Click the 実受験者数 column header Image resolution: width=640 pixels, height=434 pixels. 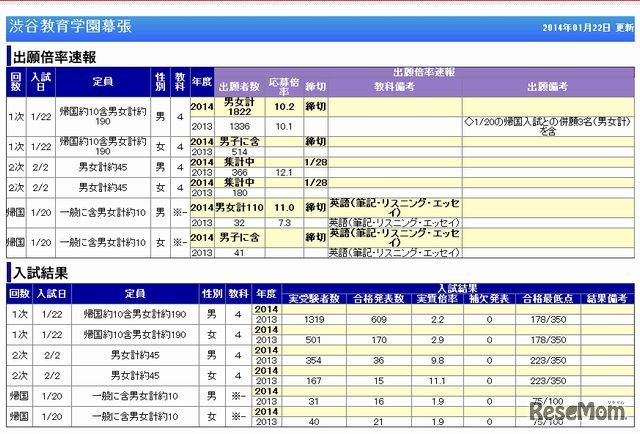(314, 299)
